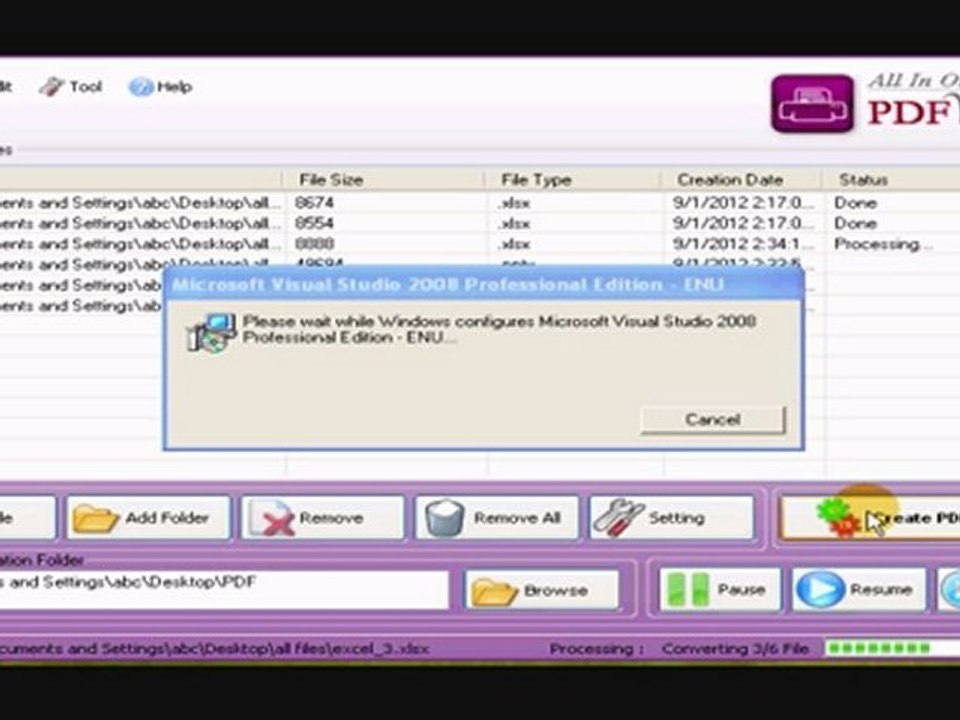Open the Tool menu
Image resolution: width=960 pixels, height=720 pixels.
[70, 87]
